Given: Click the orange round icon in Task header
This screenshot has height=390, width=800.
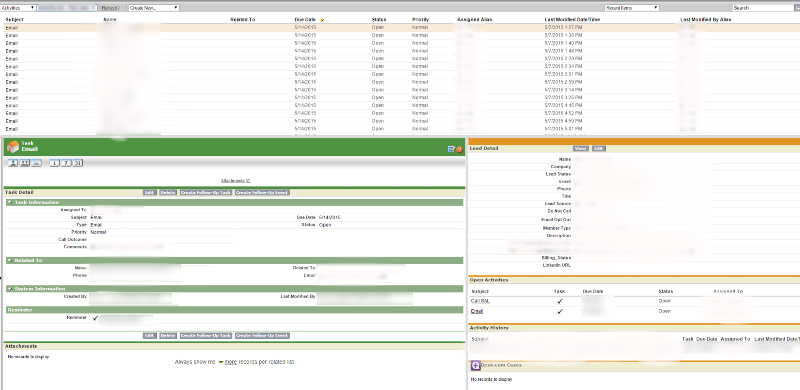Looking at the screenshot, I should 459,149.
